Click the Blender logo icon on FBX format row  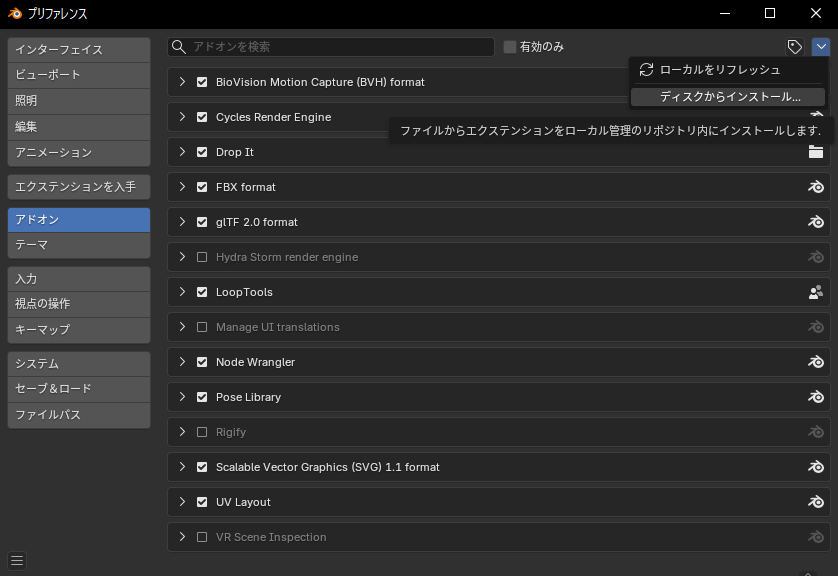coord(816,187)
